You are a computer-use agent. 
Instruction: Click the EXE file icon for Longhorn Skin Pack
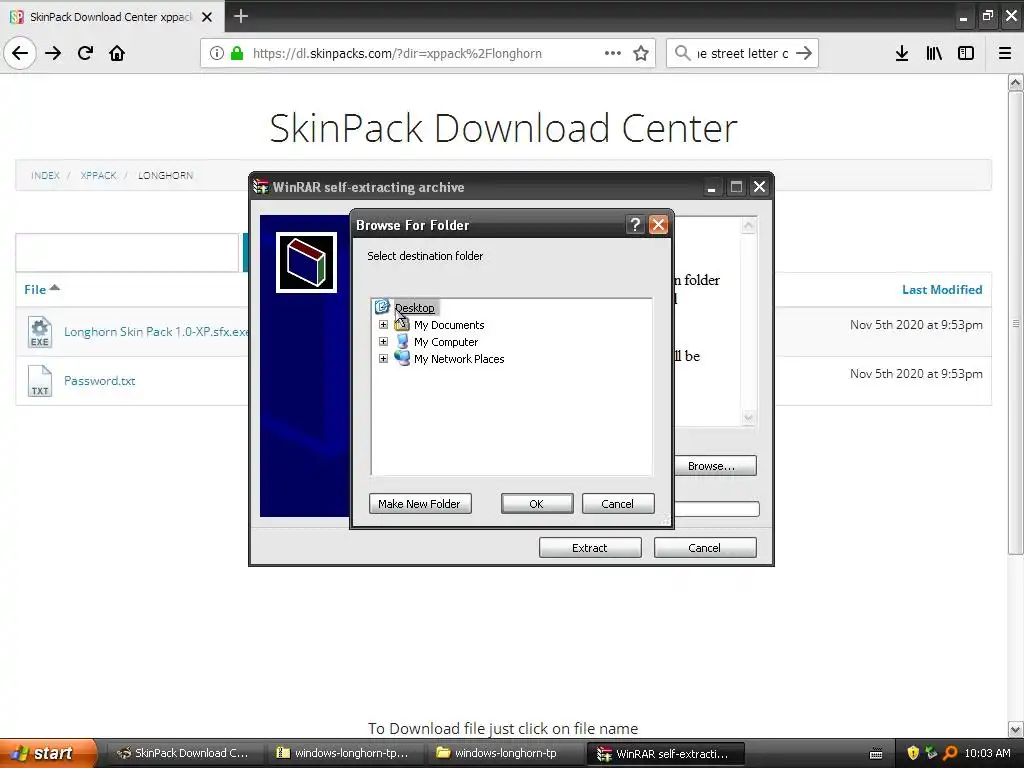39,332
